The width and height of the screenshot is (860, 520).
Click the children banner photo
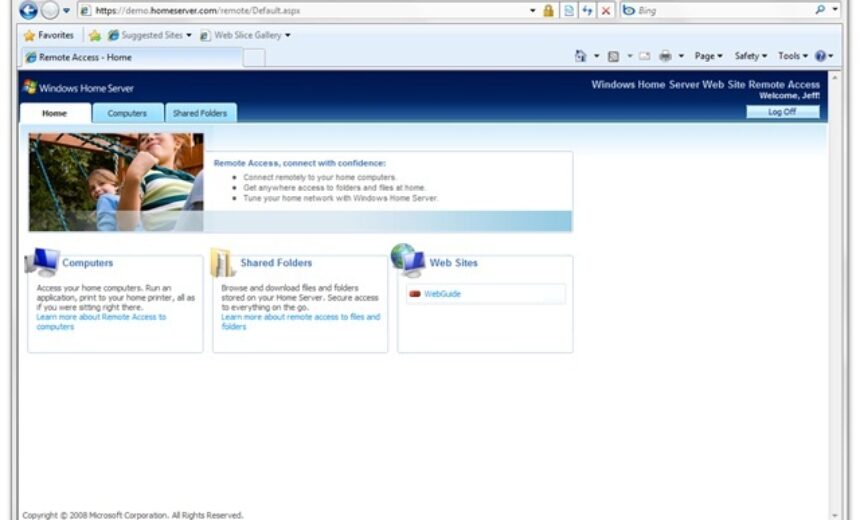[116, 182]
